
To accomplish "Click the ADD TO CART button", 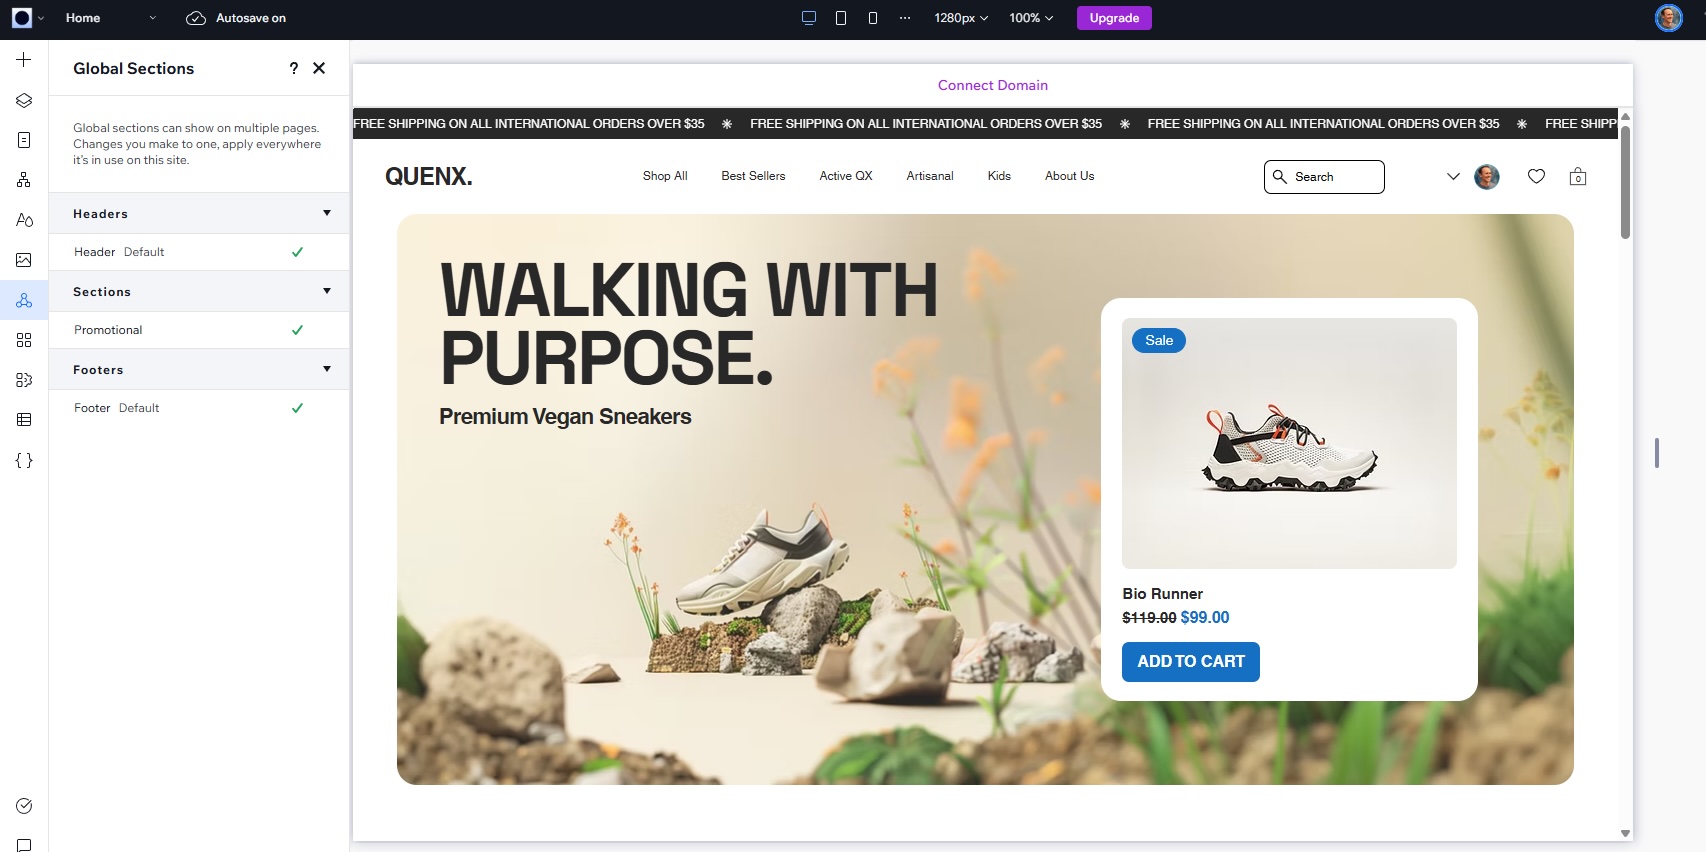I will click(x=1191, y=662).
